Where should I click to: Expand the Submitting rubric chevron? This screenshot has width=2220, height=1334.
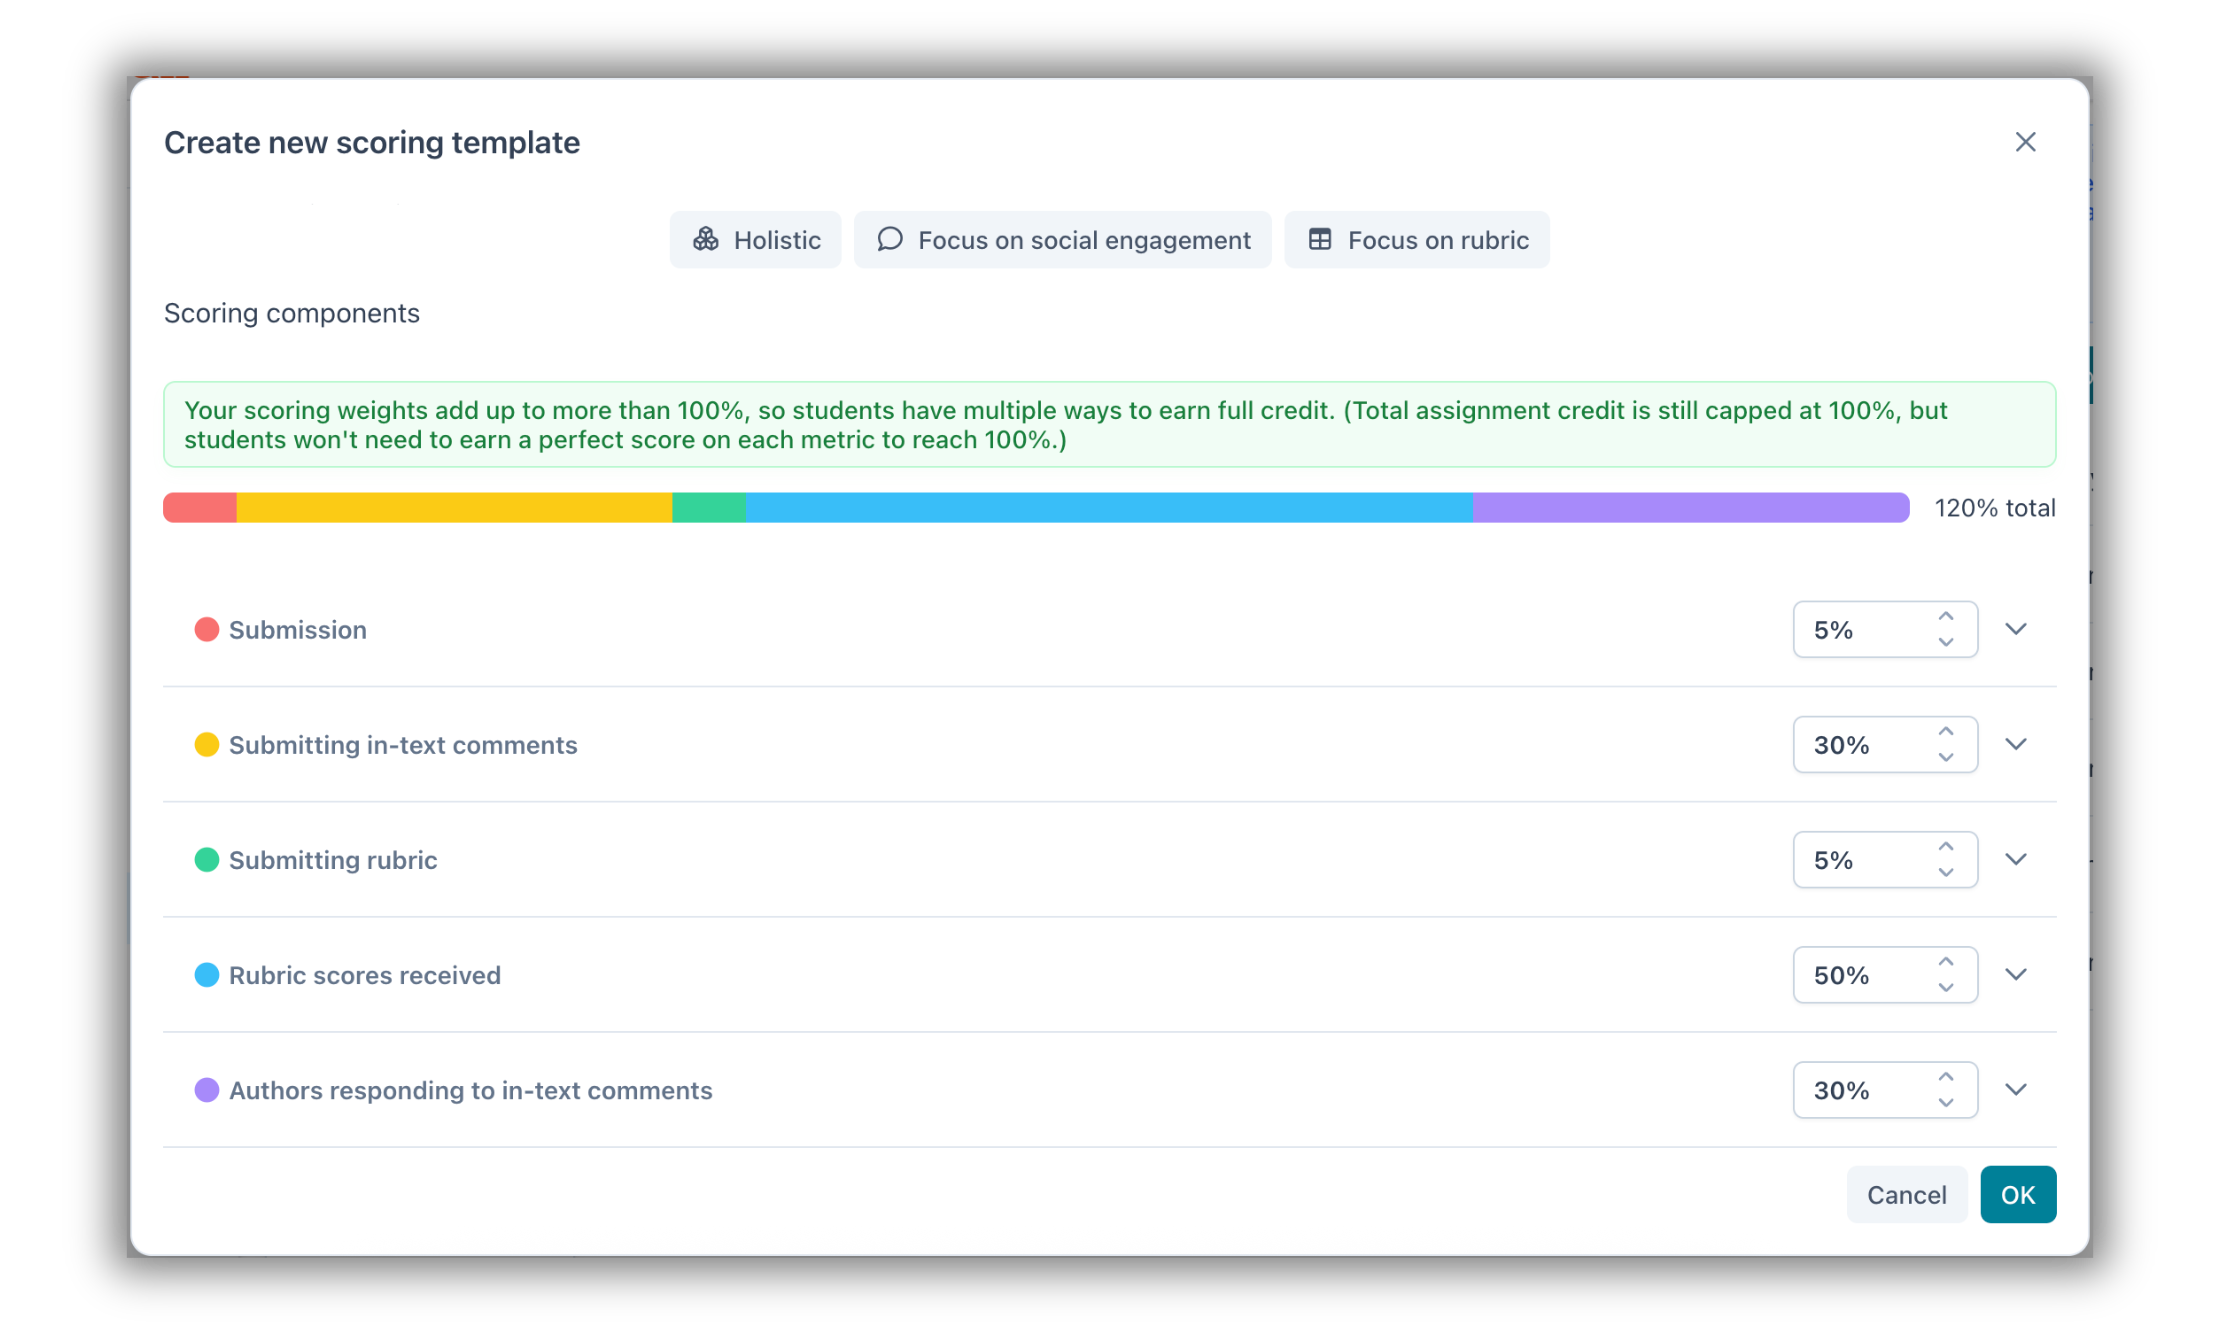pyautogui.click(x=2016, y=859)
